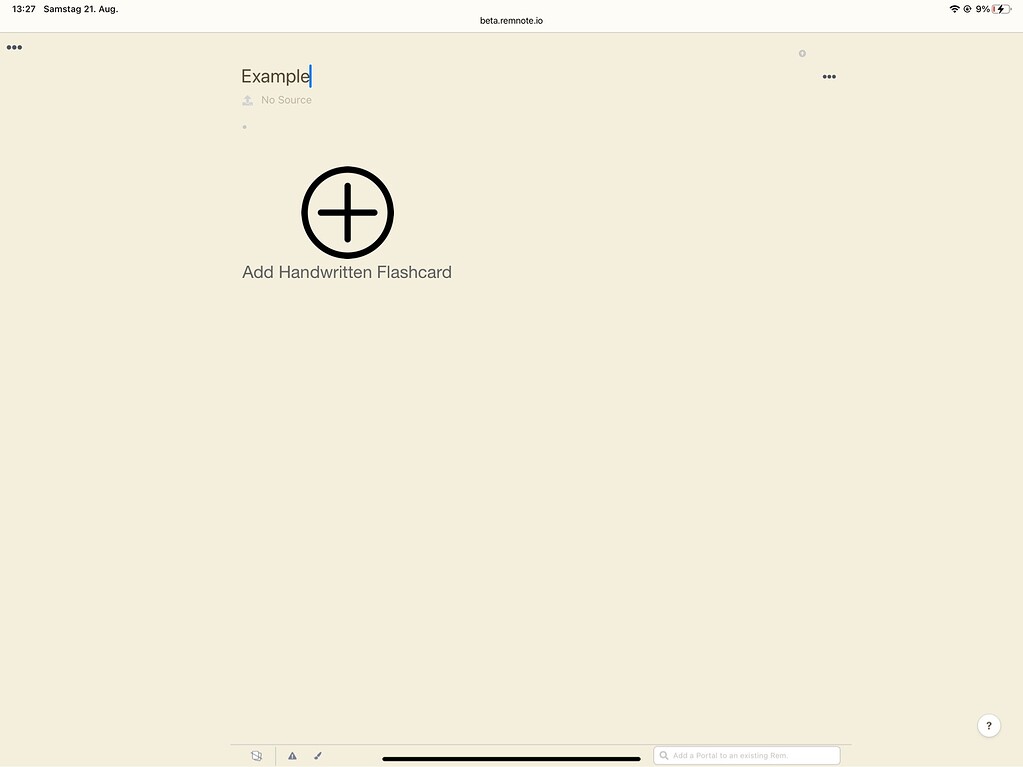Click the No Source link
Image resolution: width=1023 pixels, height=767 pixels.
[286, 100]
